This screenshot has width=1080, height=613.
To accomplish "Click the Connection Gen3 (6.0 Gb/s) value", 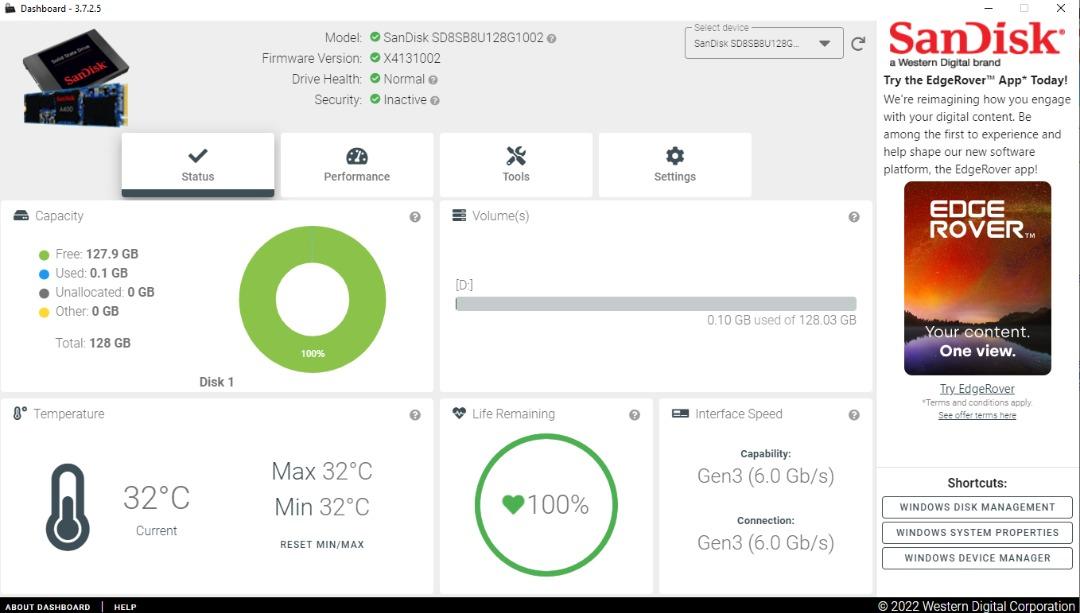I will (765, 543).
